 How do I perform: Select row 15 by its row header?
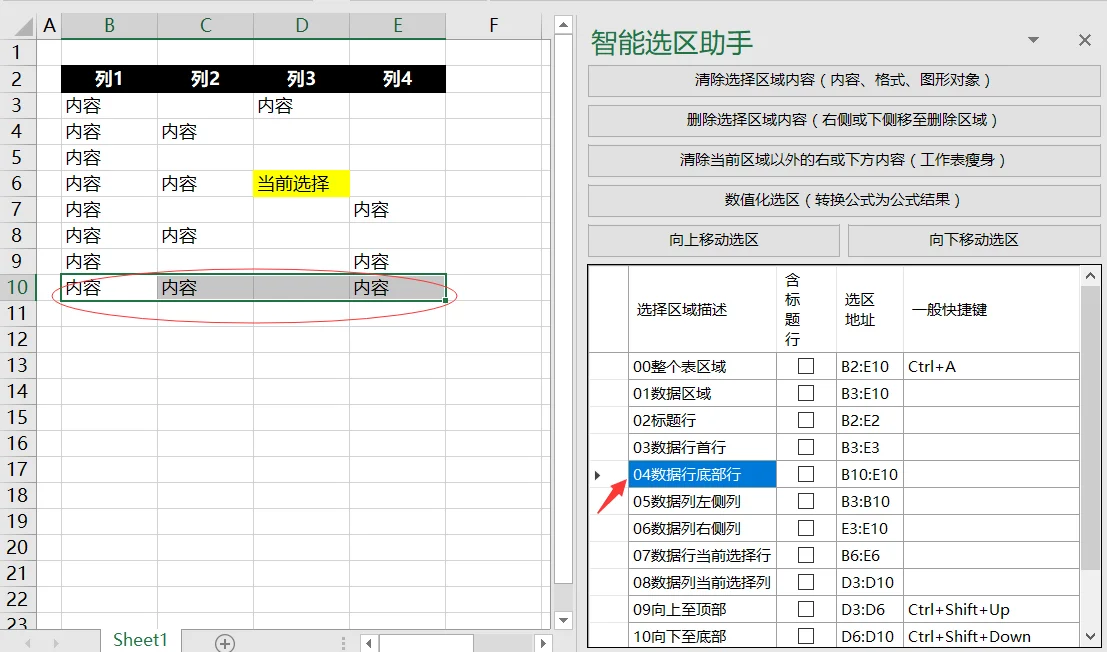click(x=17, y=417)
